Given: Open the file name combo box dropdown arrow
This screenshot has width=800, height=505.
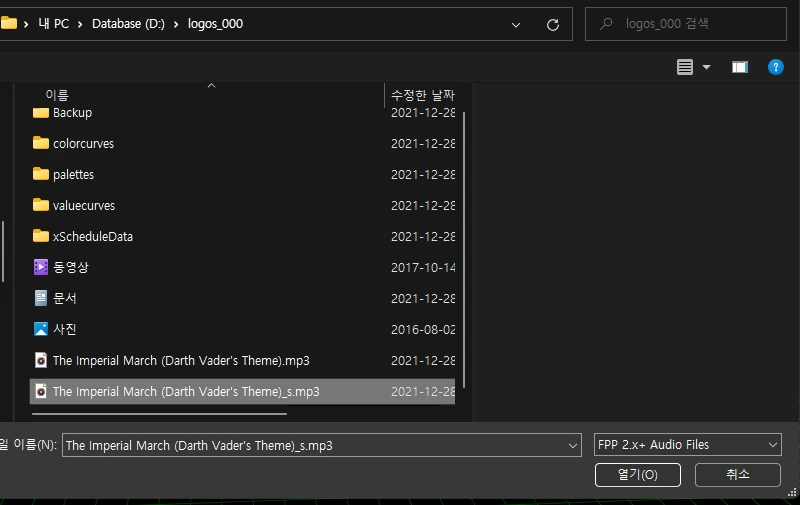Looking at the screenshot, I should click(x=573, y=445).
